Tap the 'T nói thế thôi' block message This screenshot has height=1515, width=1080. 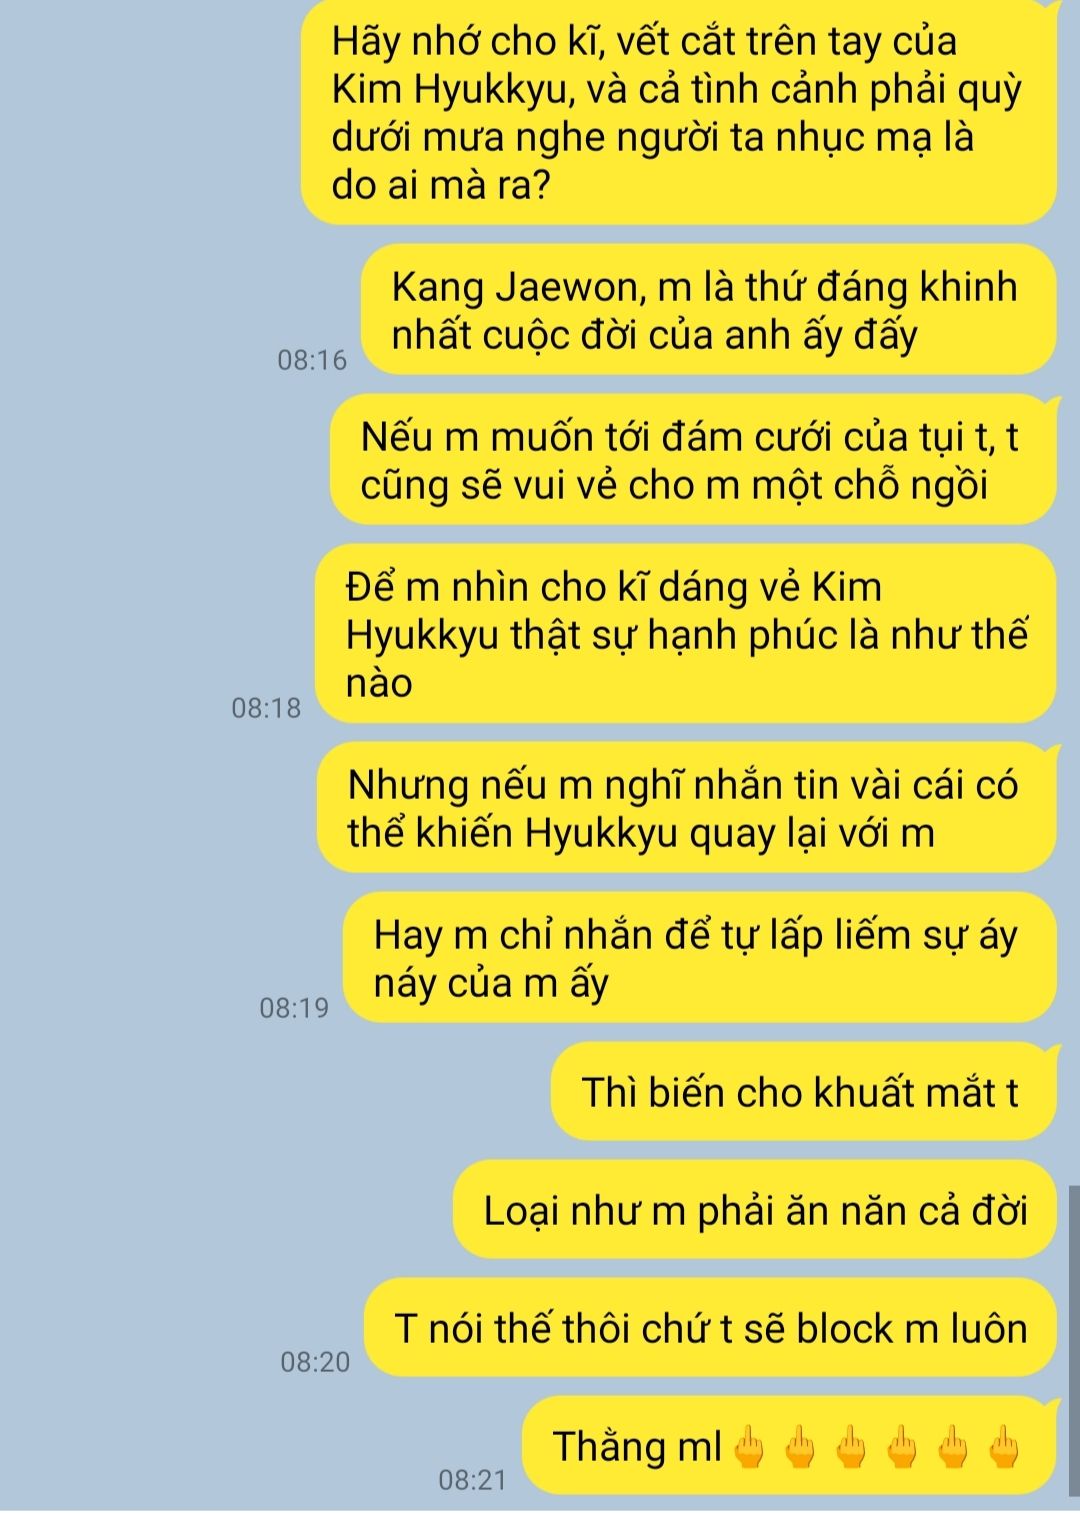pos(711,1328)
